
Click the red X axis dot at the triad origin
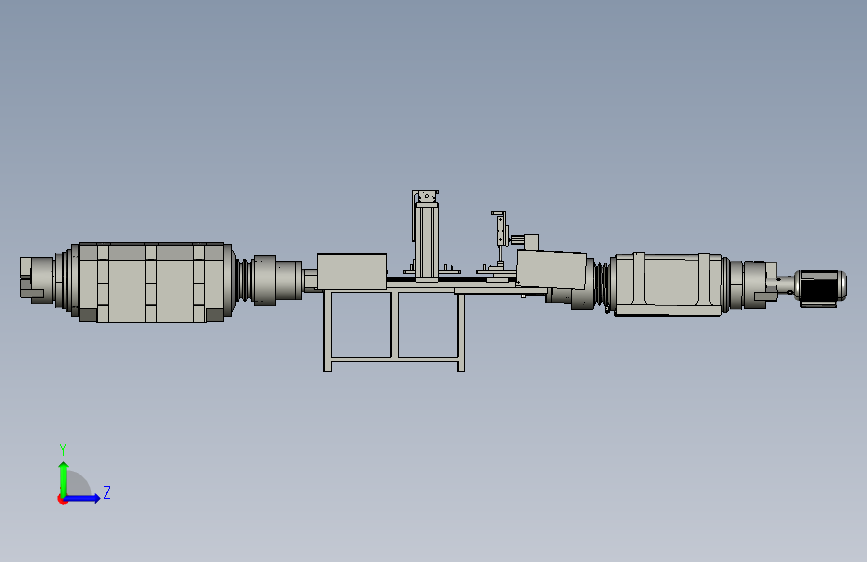point(62,499)
